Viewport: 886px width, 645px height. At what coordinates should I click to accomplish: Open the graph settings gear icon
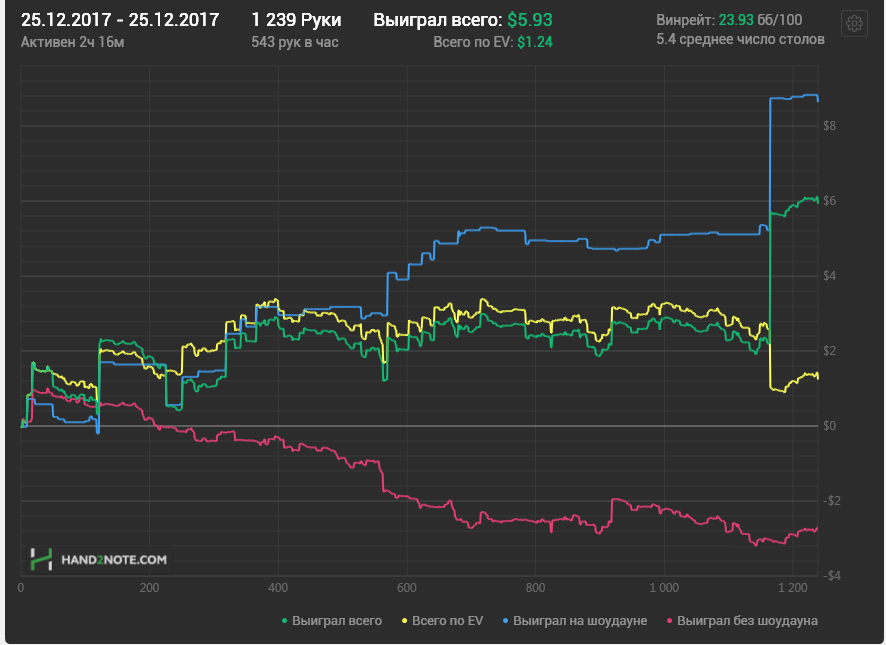854,24
